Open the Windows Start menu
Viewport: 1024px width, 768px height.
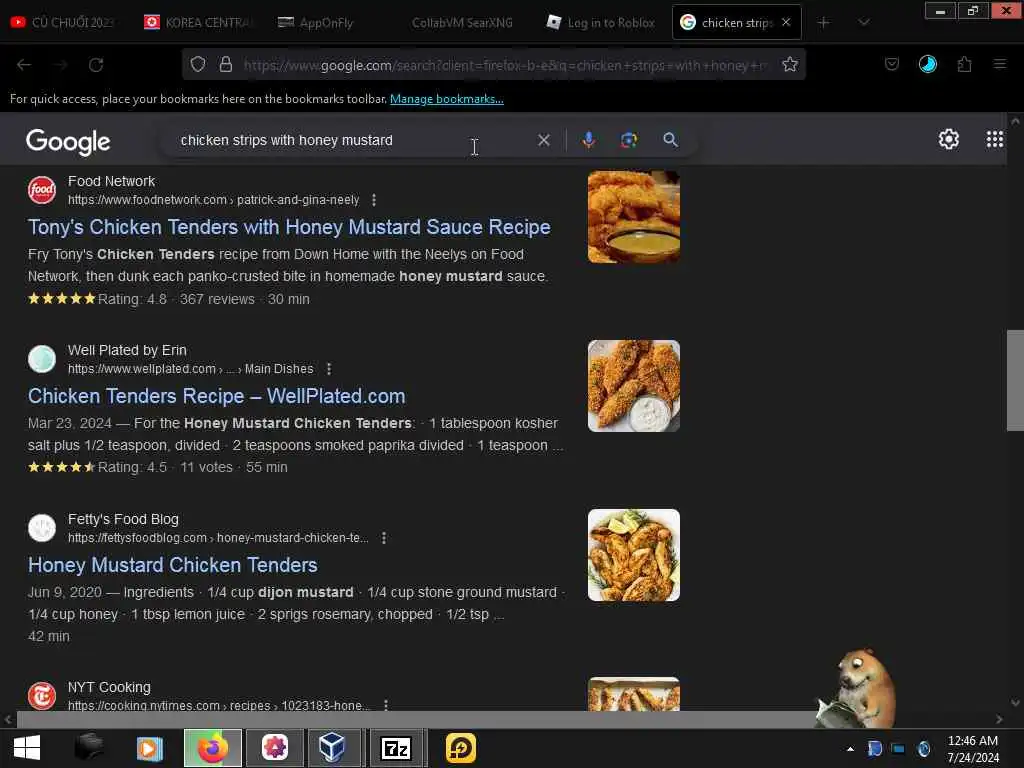point(27,748)
